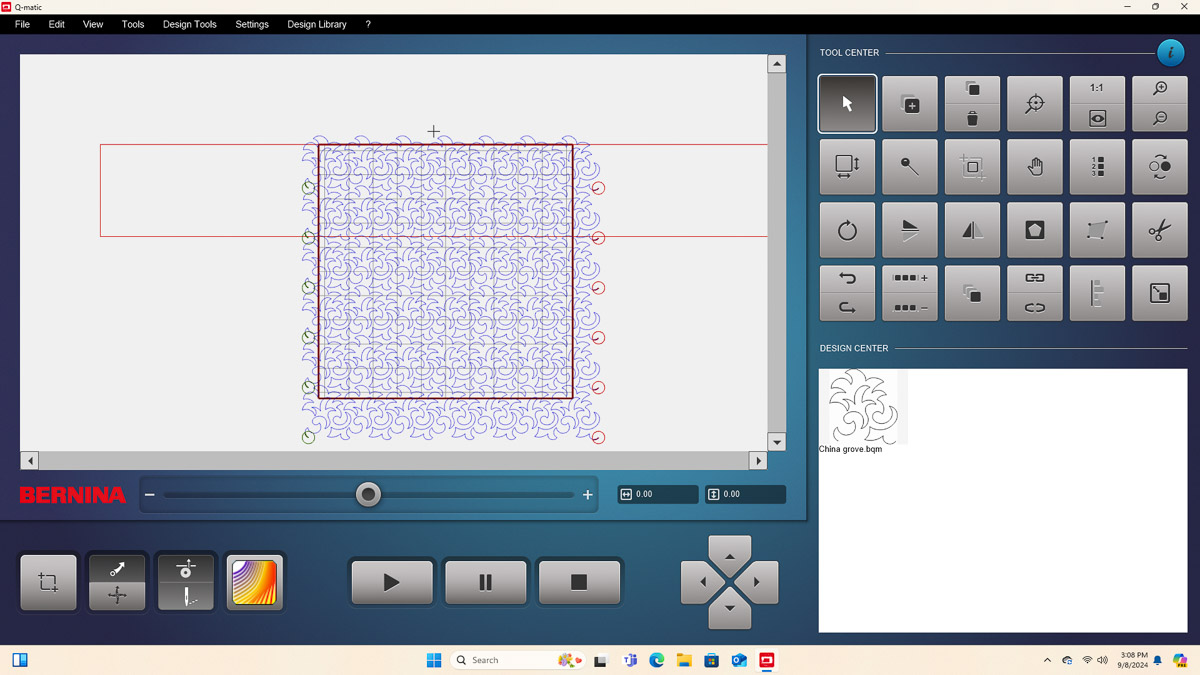The width and height of the screenshot is (1200, 675).
Task: Click the canvas scroll-down arrow
Action: tap(777, 442)
